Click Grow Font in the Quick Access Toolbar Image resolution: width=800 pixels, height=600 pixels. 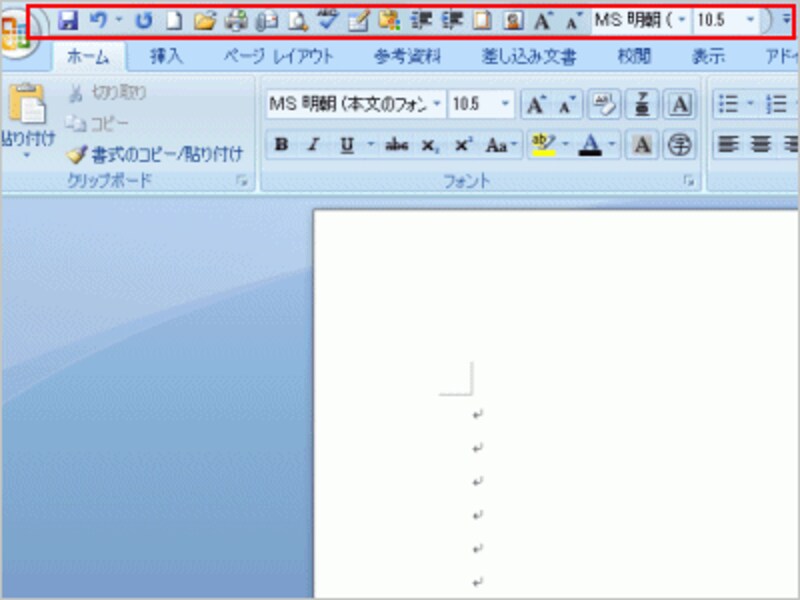click(543, 21)
